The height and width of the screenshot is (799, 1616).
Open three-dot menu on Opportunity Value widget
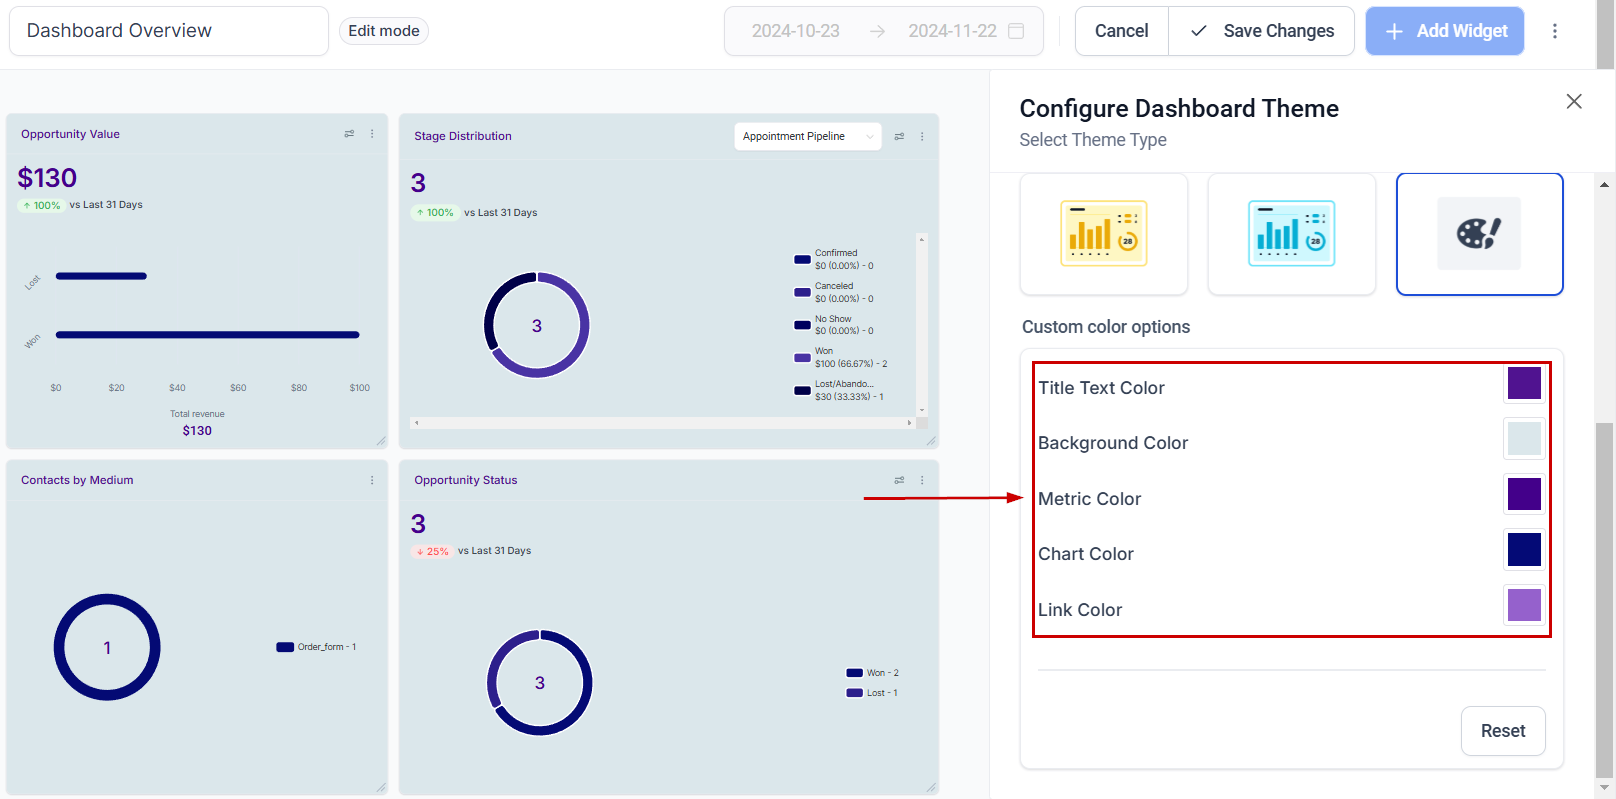(372, 134)
